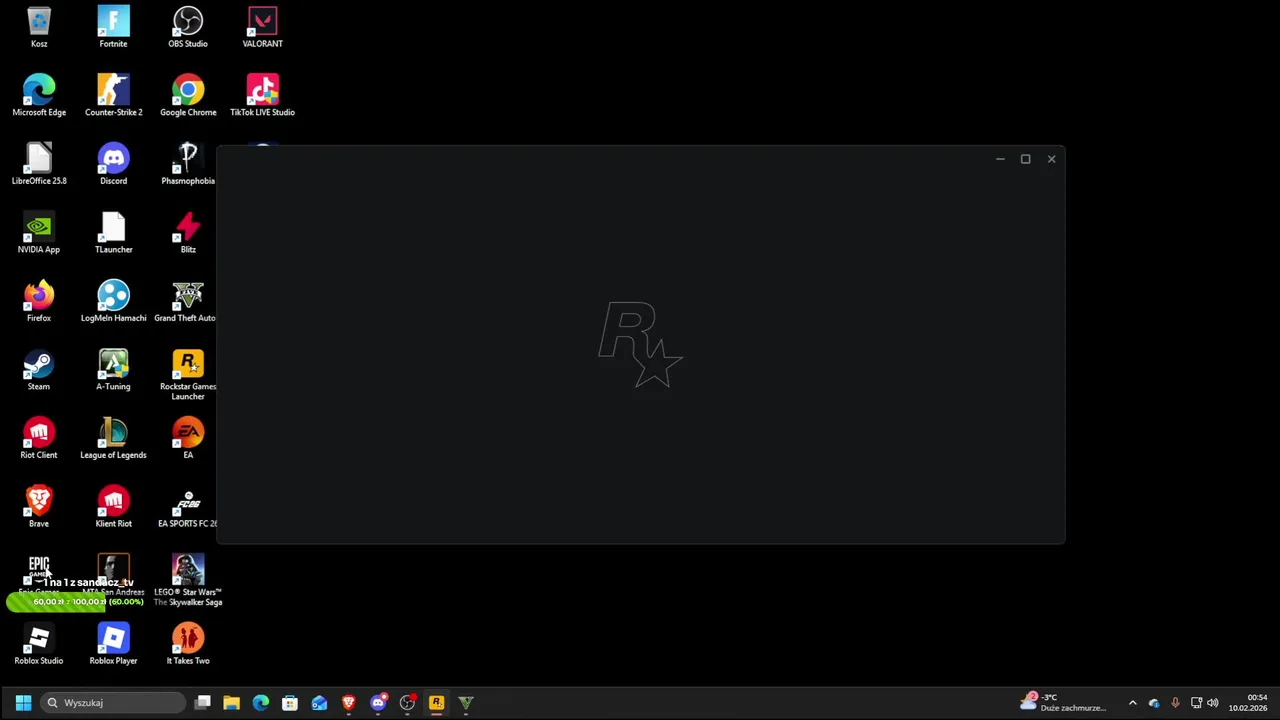Open Klient Riot desktop icon
The height and width of the screenshot is (720, 1280).
click(113, 506)
